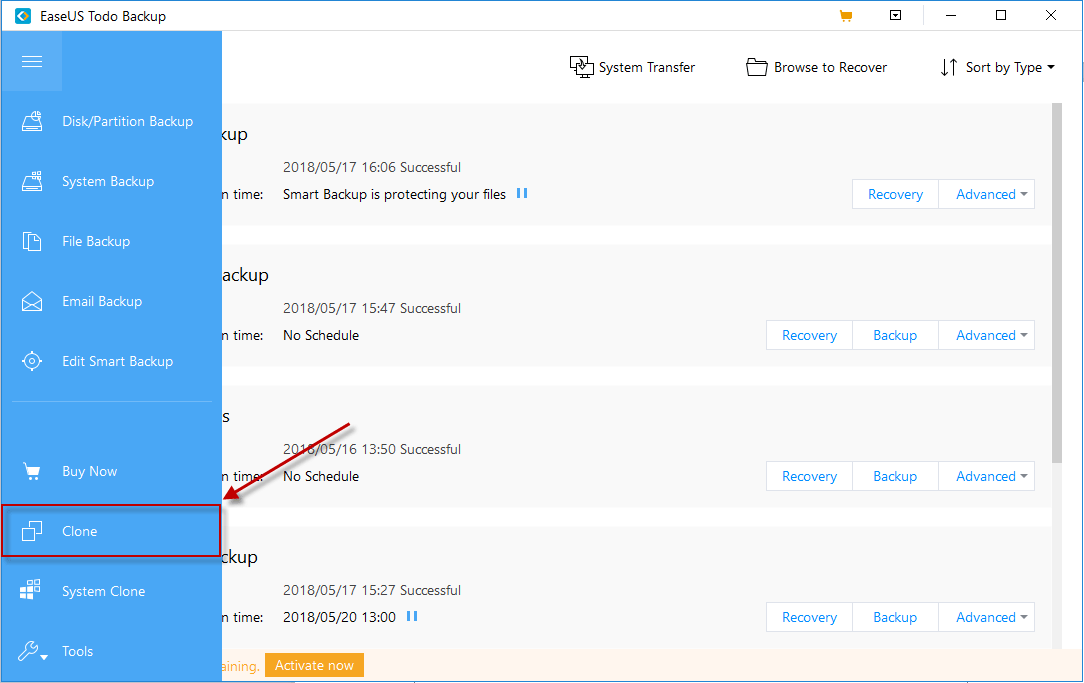
Task: Click Recovery for the 2018/05/16 backup
Action: pos(810,476)
